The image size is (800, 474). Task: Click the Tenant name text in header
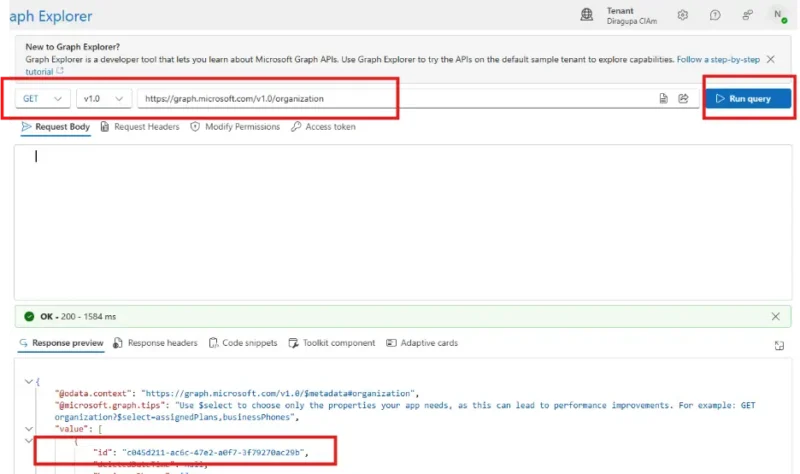point(632,21)
